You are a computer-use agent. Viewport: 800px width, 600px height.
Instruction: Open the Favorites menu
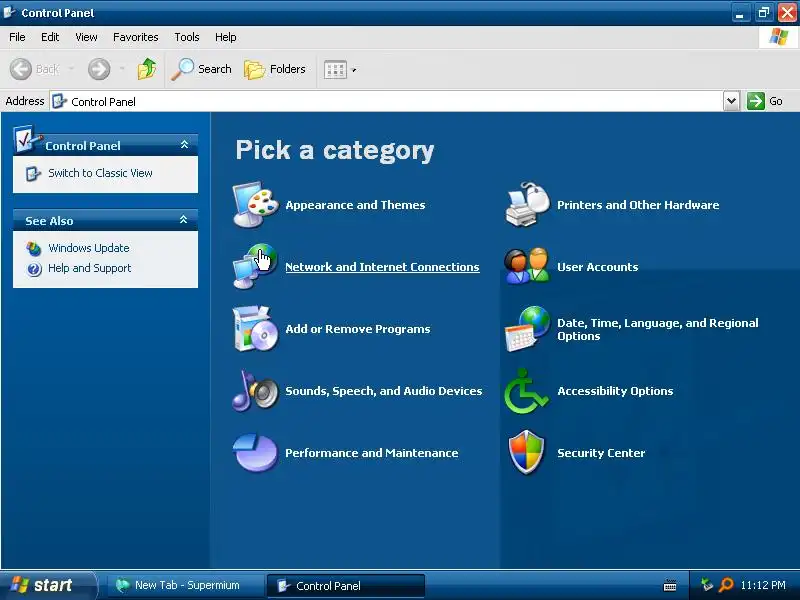click(x=136, y=37)
